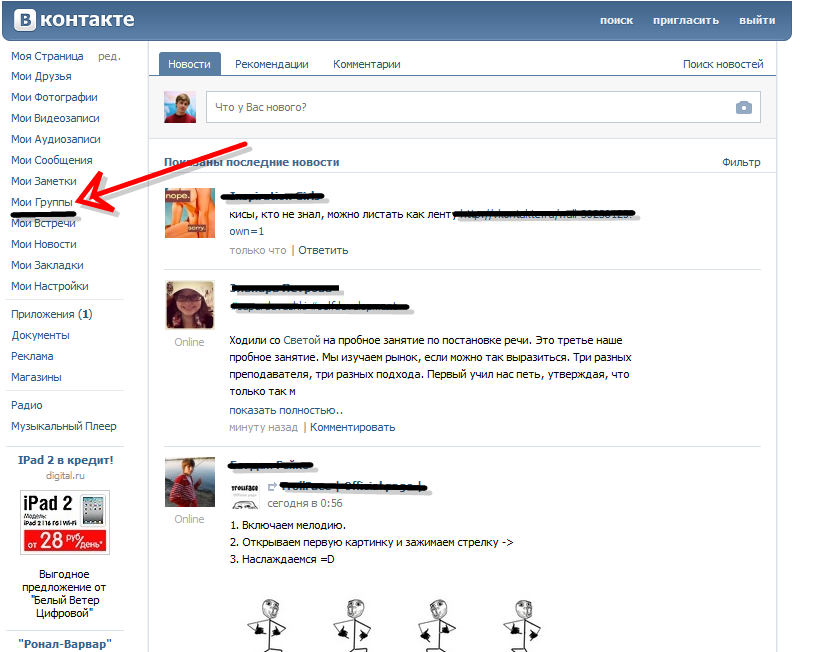Go to Мои Группы
The height and width of the screenshot is (652, 820).
(x=42, y=202)
